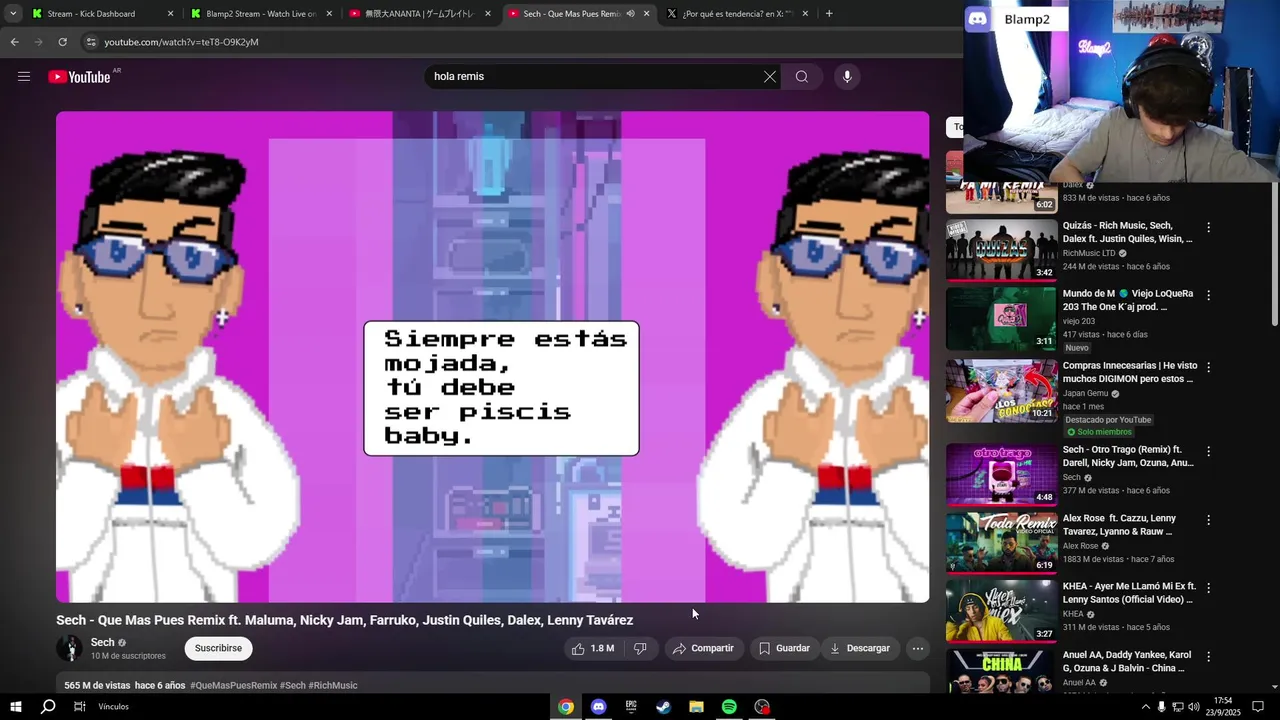Open options for Anuel AA China video
Image resolution: width=1280 pixels, height=720 pixels.
(1208, 657)
